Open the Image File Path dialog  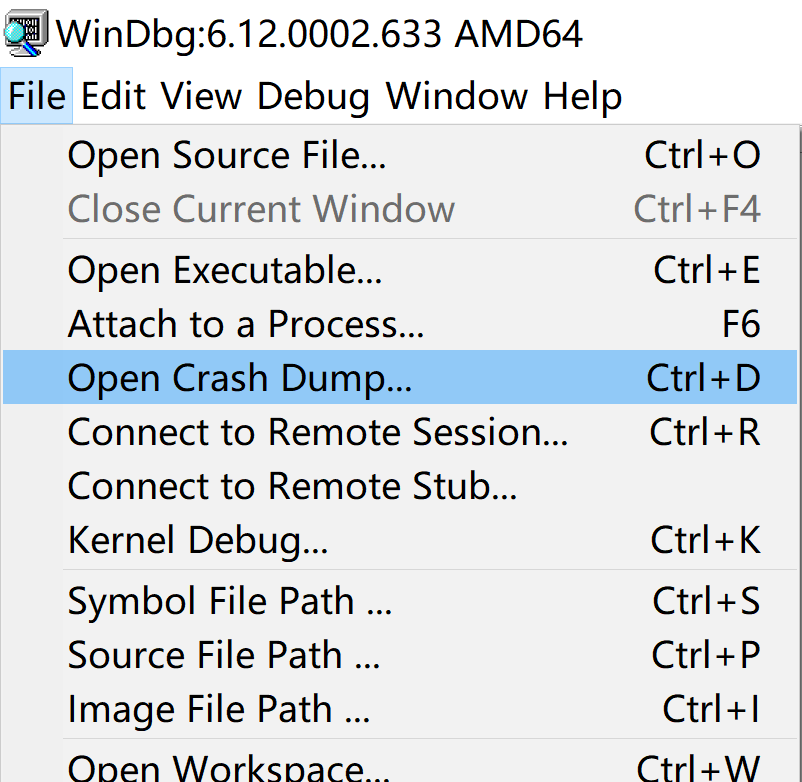[219, 709]
